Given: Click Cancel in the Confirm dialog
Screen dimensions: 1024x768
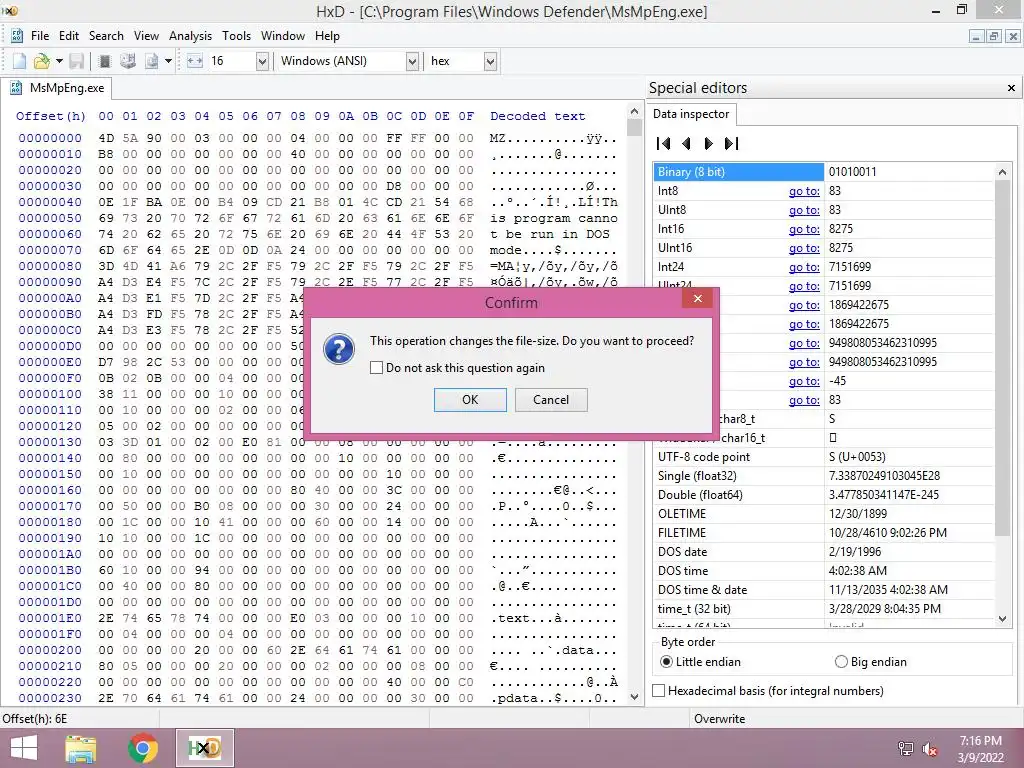Looking at the screenshot, I should (x=551, y=400).
